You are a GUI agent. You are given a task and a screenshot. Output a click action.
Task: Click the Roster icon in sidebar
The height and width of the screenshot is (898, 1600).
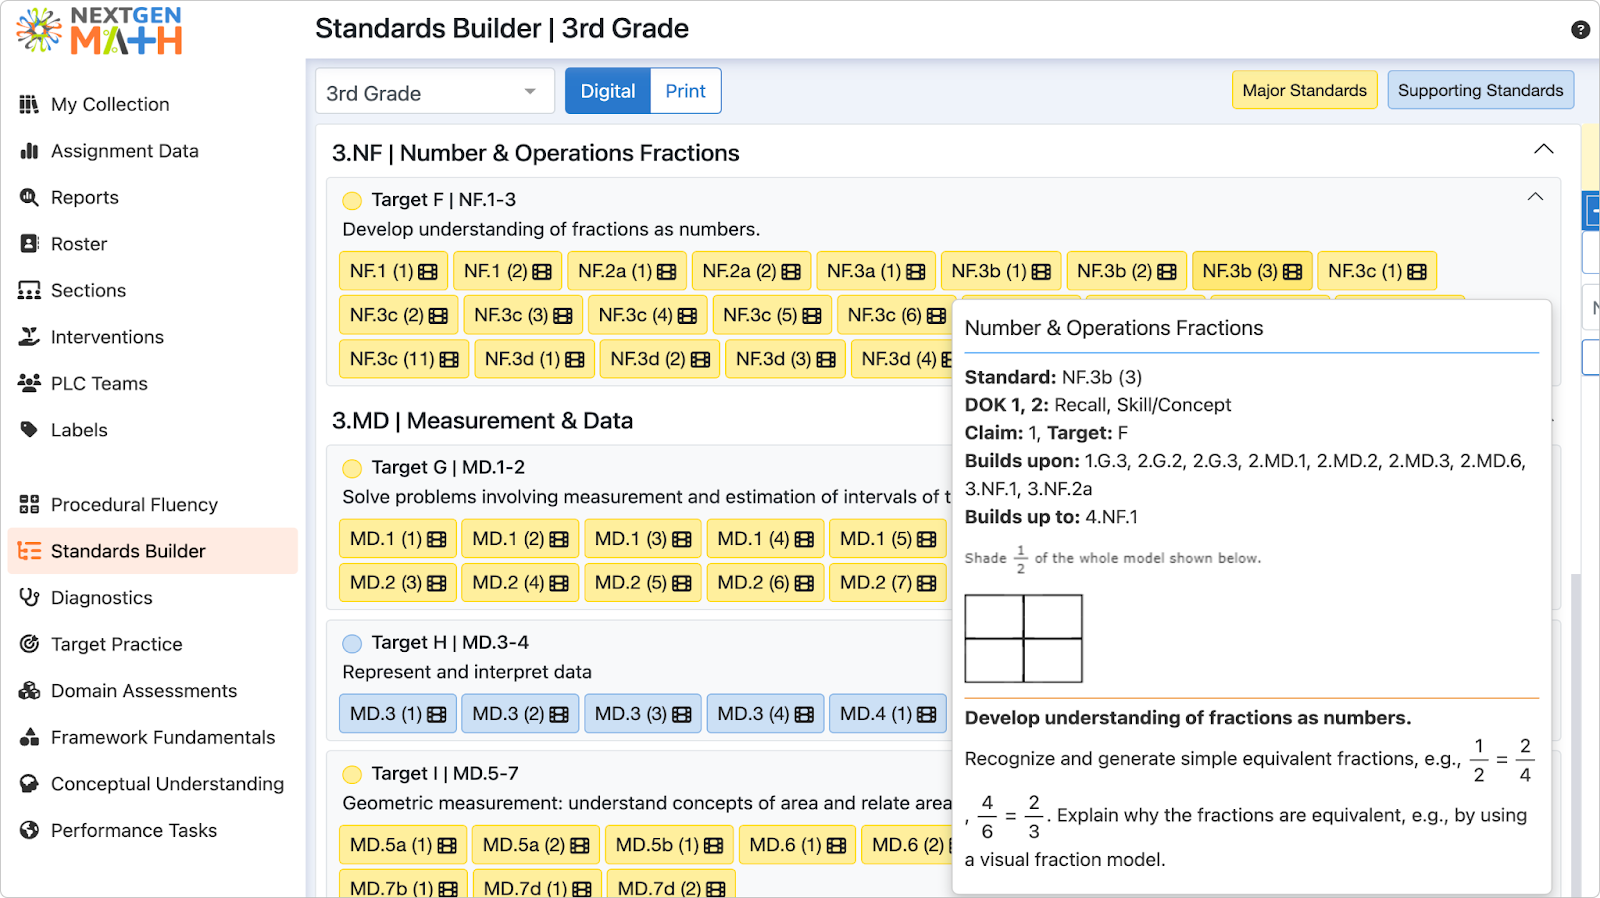click(x=29, y=244)
